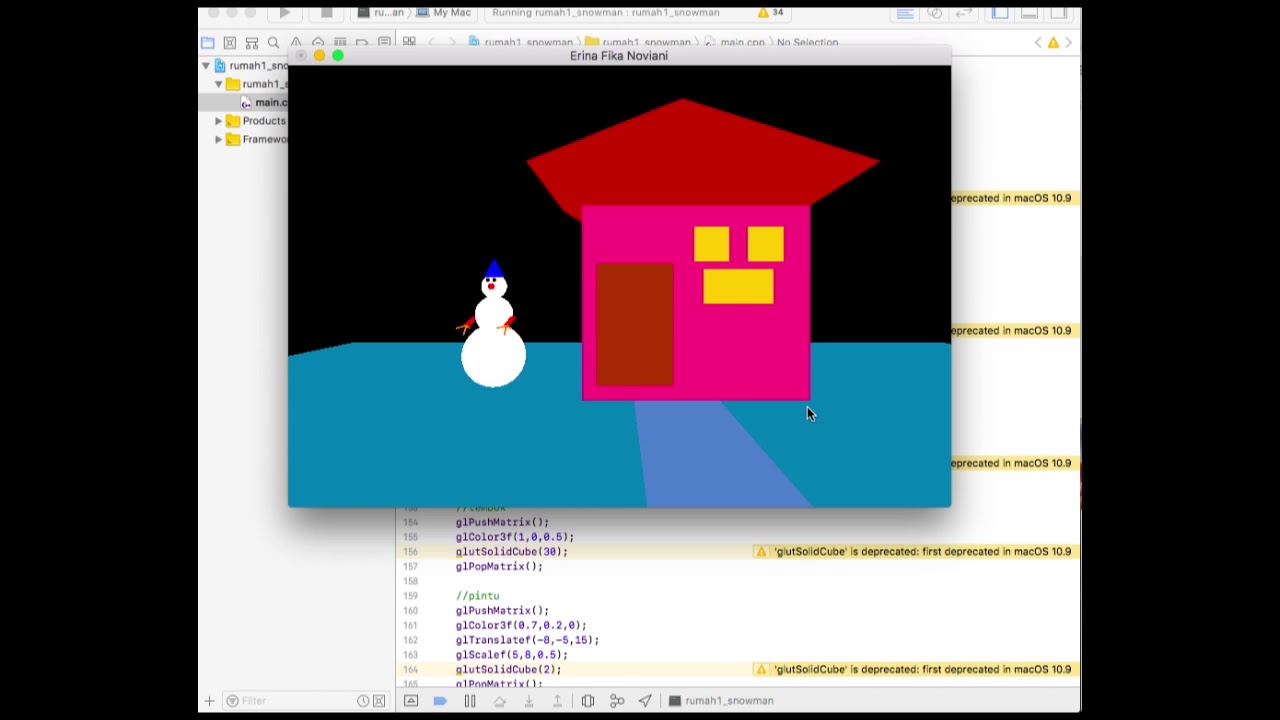Select rumah1_snowman process in debug bar

721,701
